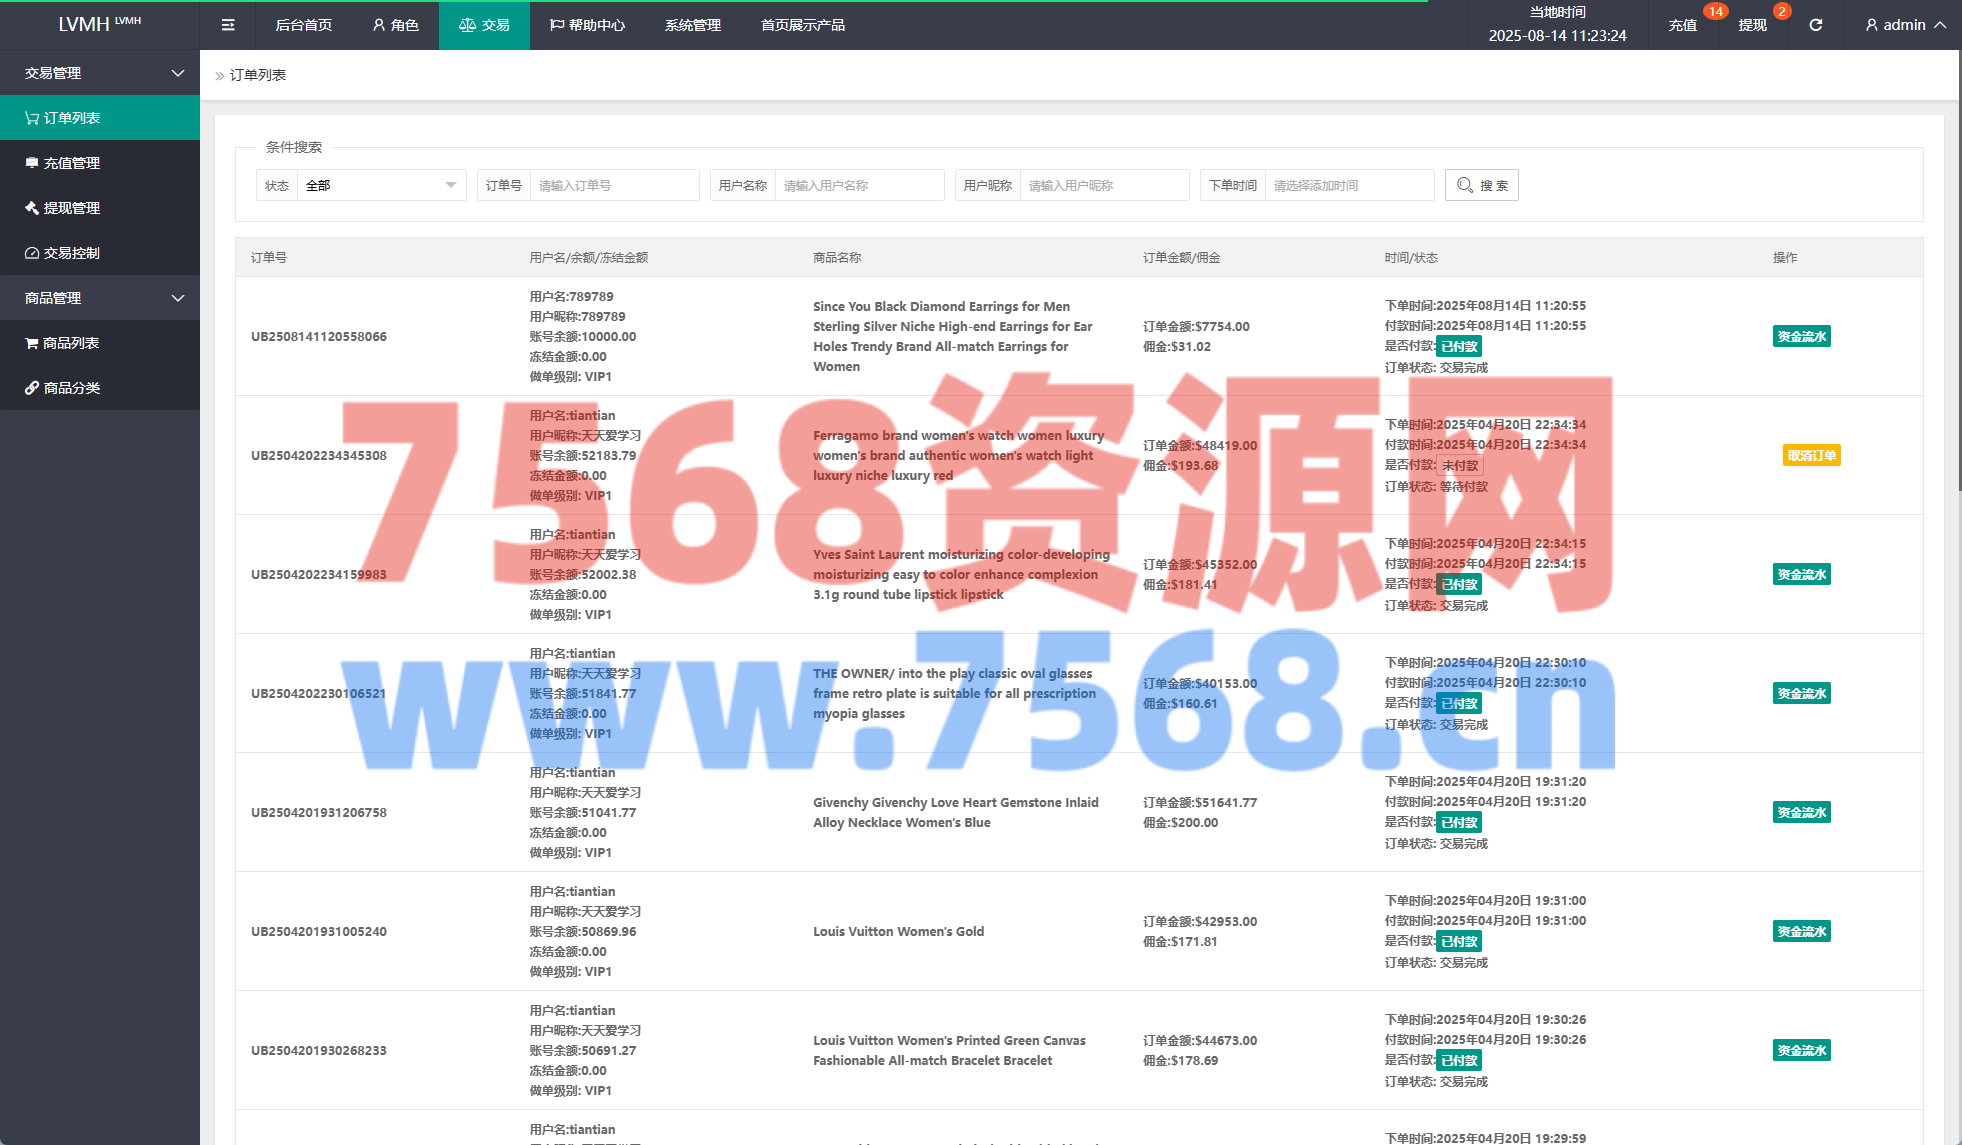Click the 商品列表 cart icon
The image size is (1962, 1145).
pyautogui.click(x=32, y=343)
